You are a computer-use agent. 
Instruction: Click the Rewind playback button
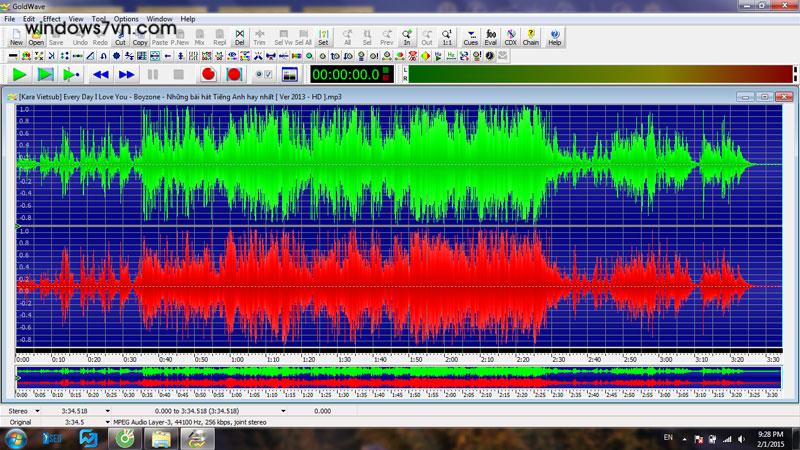click(100, 74)
